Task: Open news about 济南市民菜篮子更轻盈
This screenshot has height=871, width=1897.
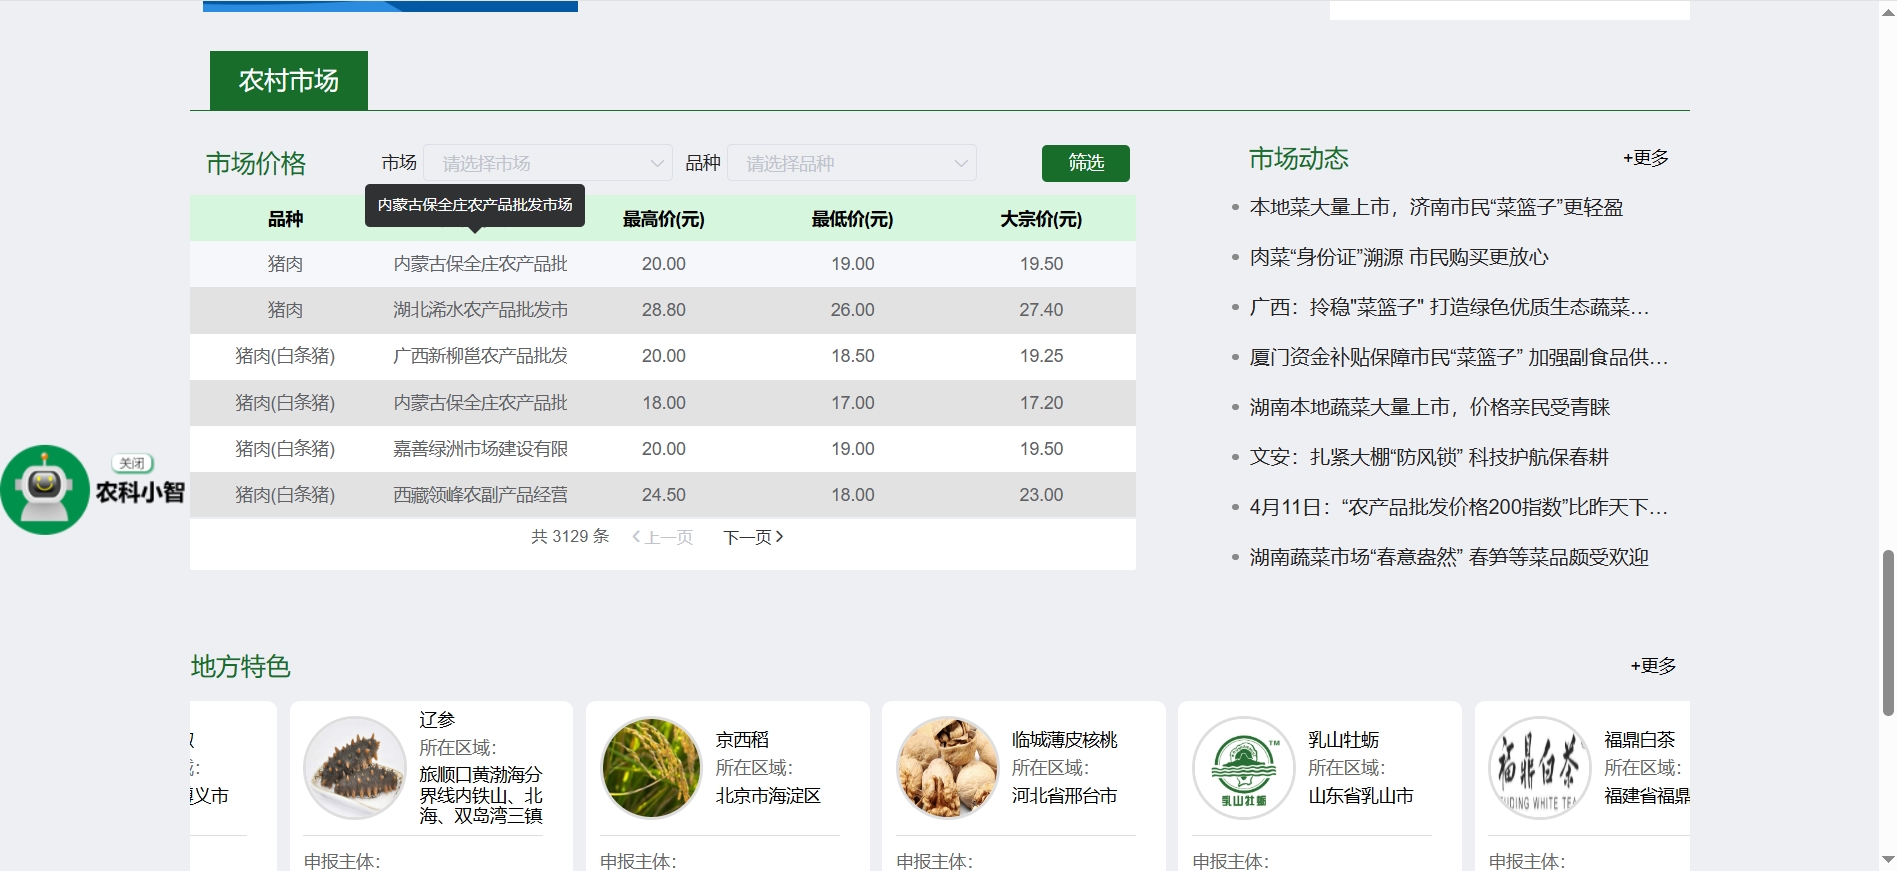Action: [x=1436, y=207]
